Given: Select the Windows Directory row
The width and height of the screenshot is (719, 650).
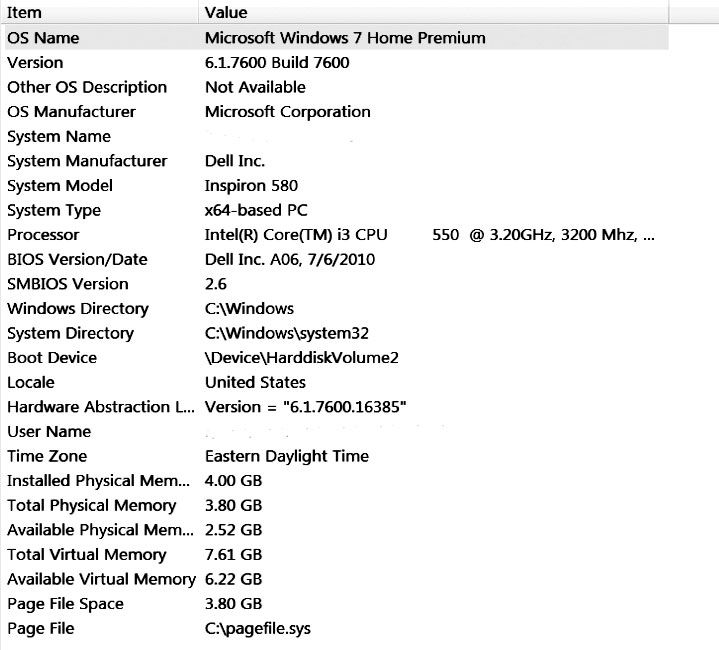Looking at the screenshot, I should click(78, 309).
